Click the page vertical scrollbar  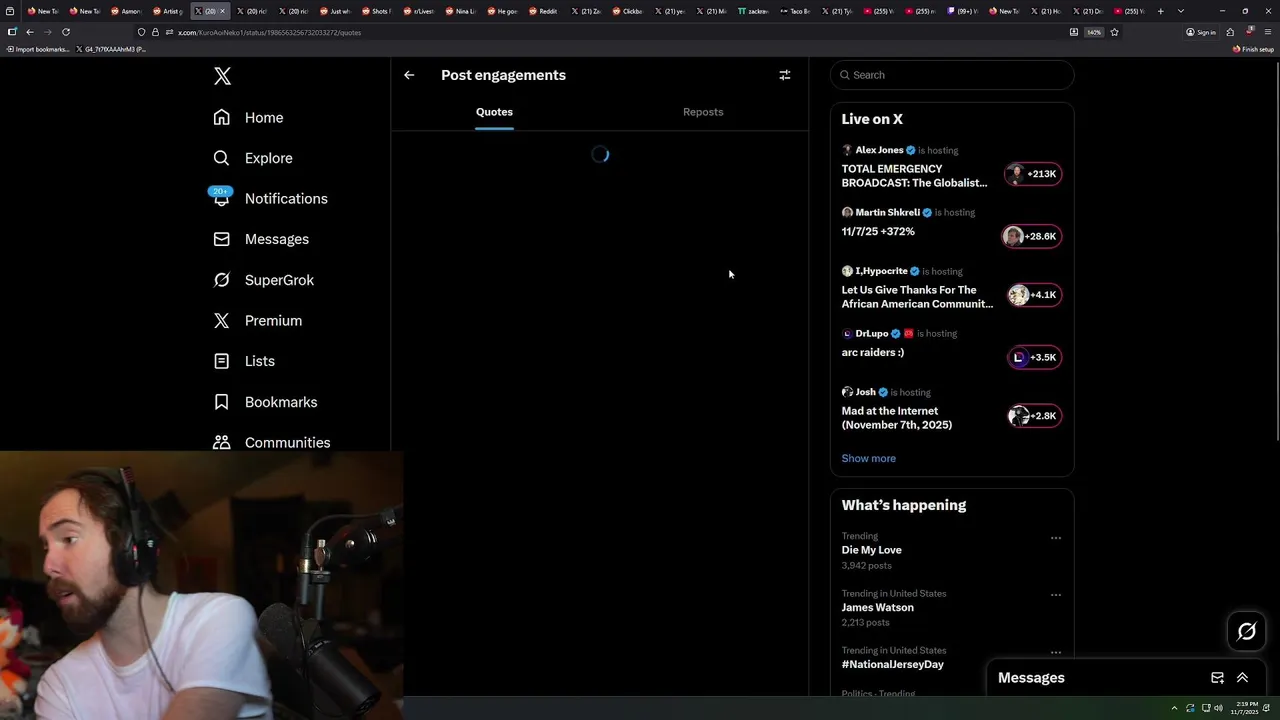pyautogui.click(x=1275, y=250)
